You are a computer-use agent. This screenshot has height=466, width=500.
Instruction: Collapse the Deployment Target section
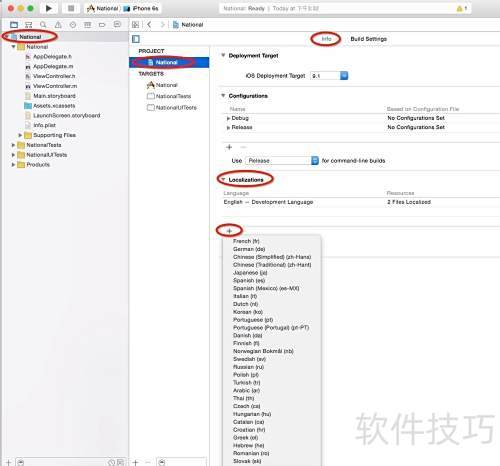[223, 55]
